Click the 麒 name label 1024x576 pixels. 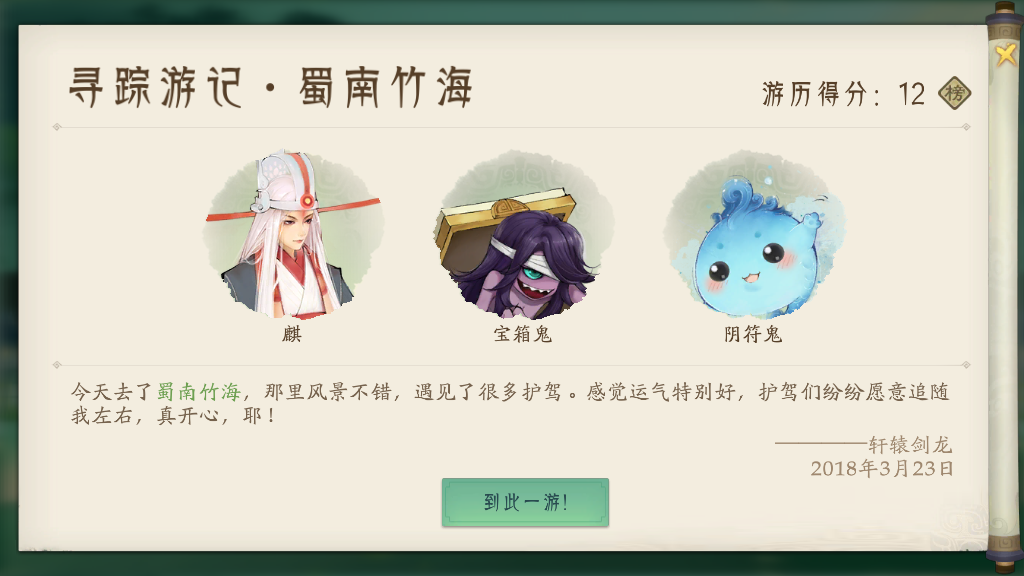pyautogui.click(x=292, y=334)
